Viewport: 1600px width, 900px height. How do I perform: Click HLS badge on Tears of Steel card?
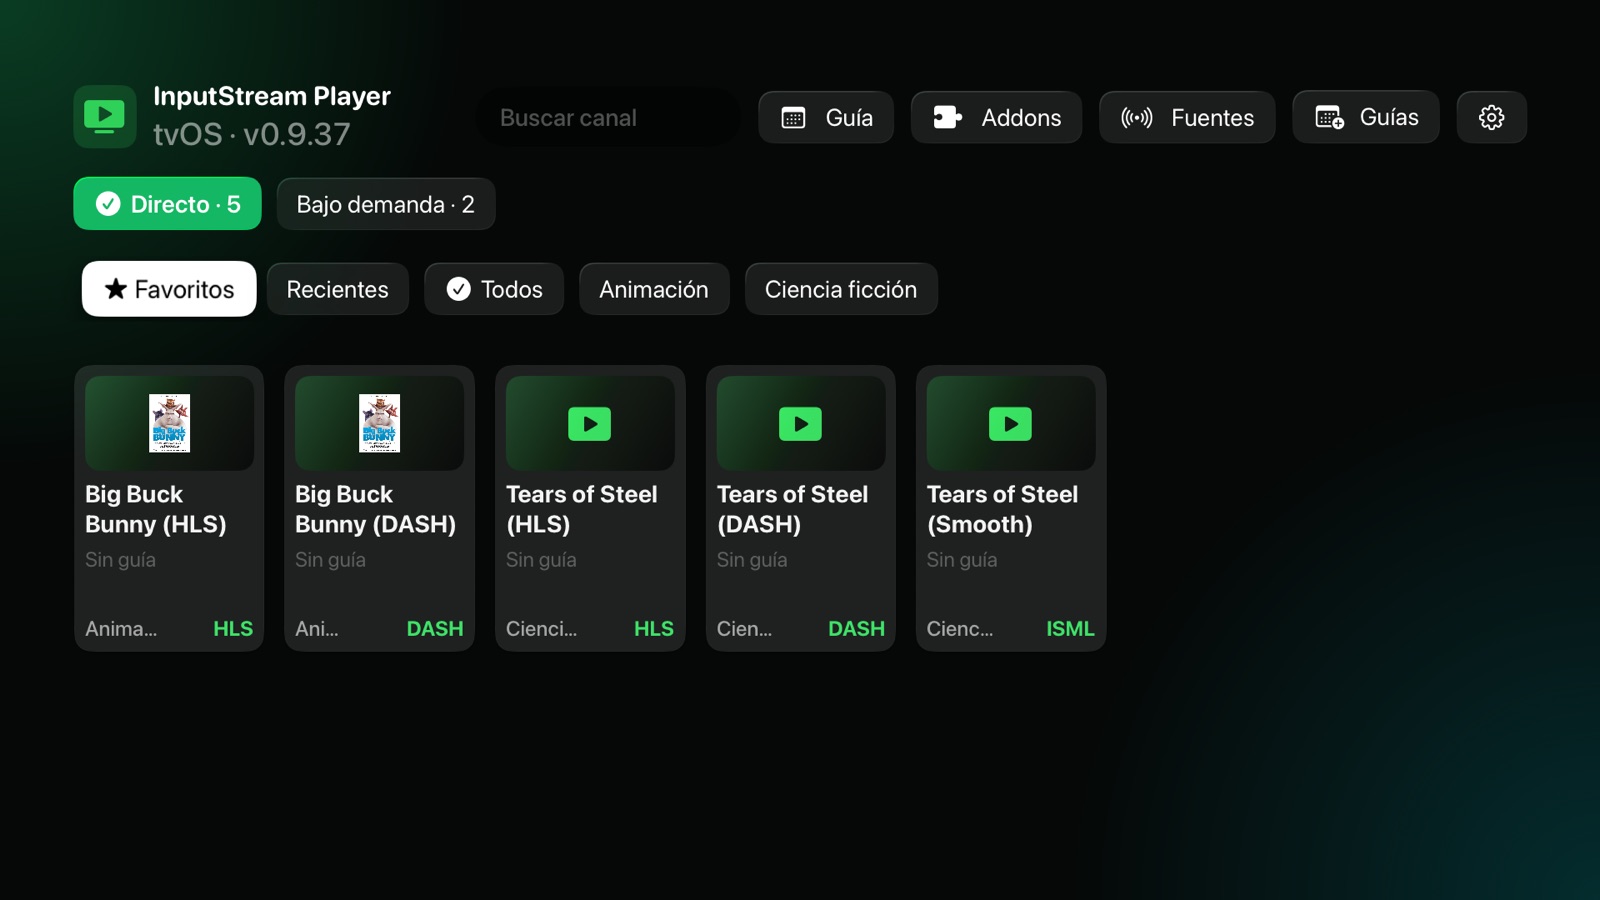[654, 629]
